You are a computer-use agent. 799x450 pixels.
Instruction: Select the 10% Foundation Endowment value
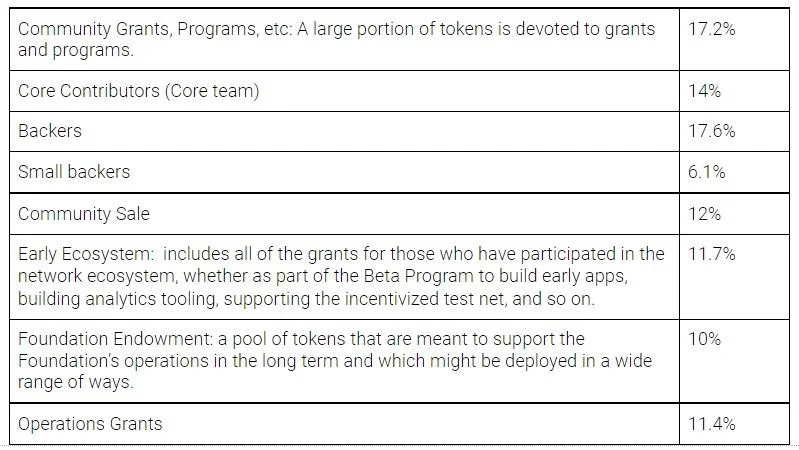click(704, 339)
